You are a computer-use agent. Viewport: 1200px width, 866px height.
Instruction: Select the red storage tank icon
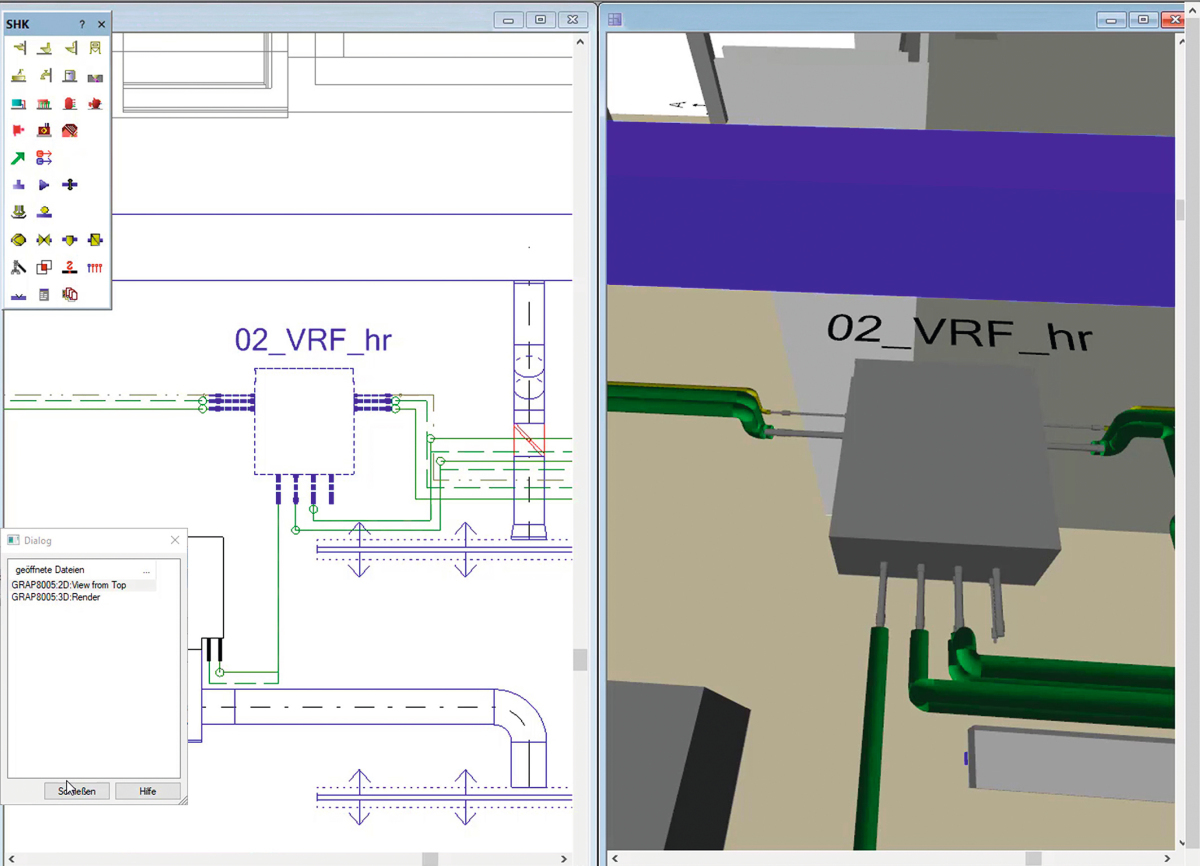point(69,103)
